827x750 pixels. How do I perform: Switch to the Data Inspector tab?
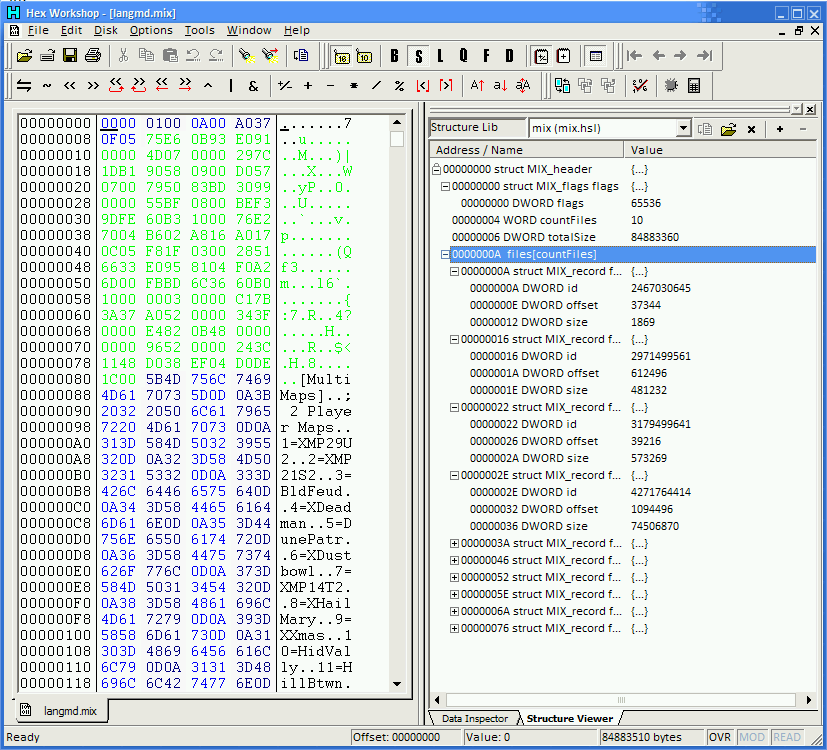coord(474,718)
